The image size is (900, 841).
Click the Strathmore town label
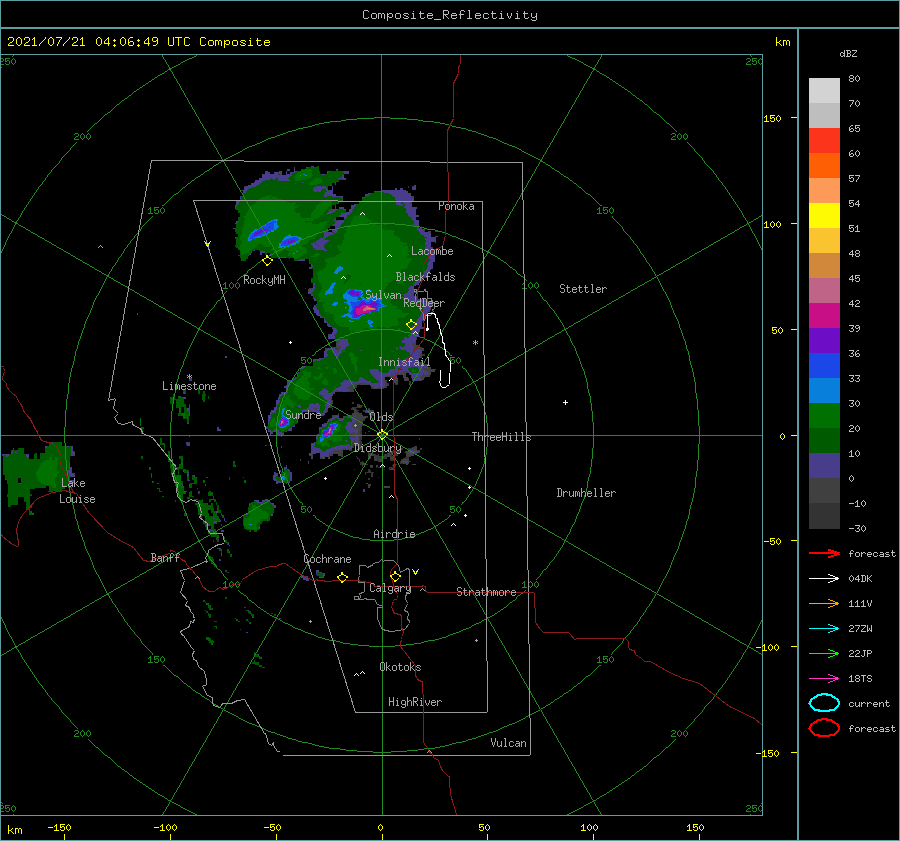pyautogui.click(x=486, y=592)
